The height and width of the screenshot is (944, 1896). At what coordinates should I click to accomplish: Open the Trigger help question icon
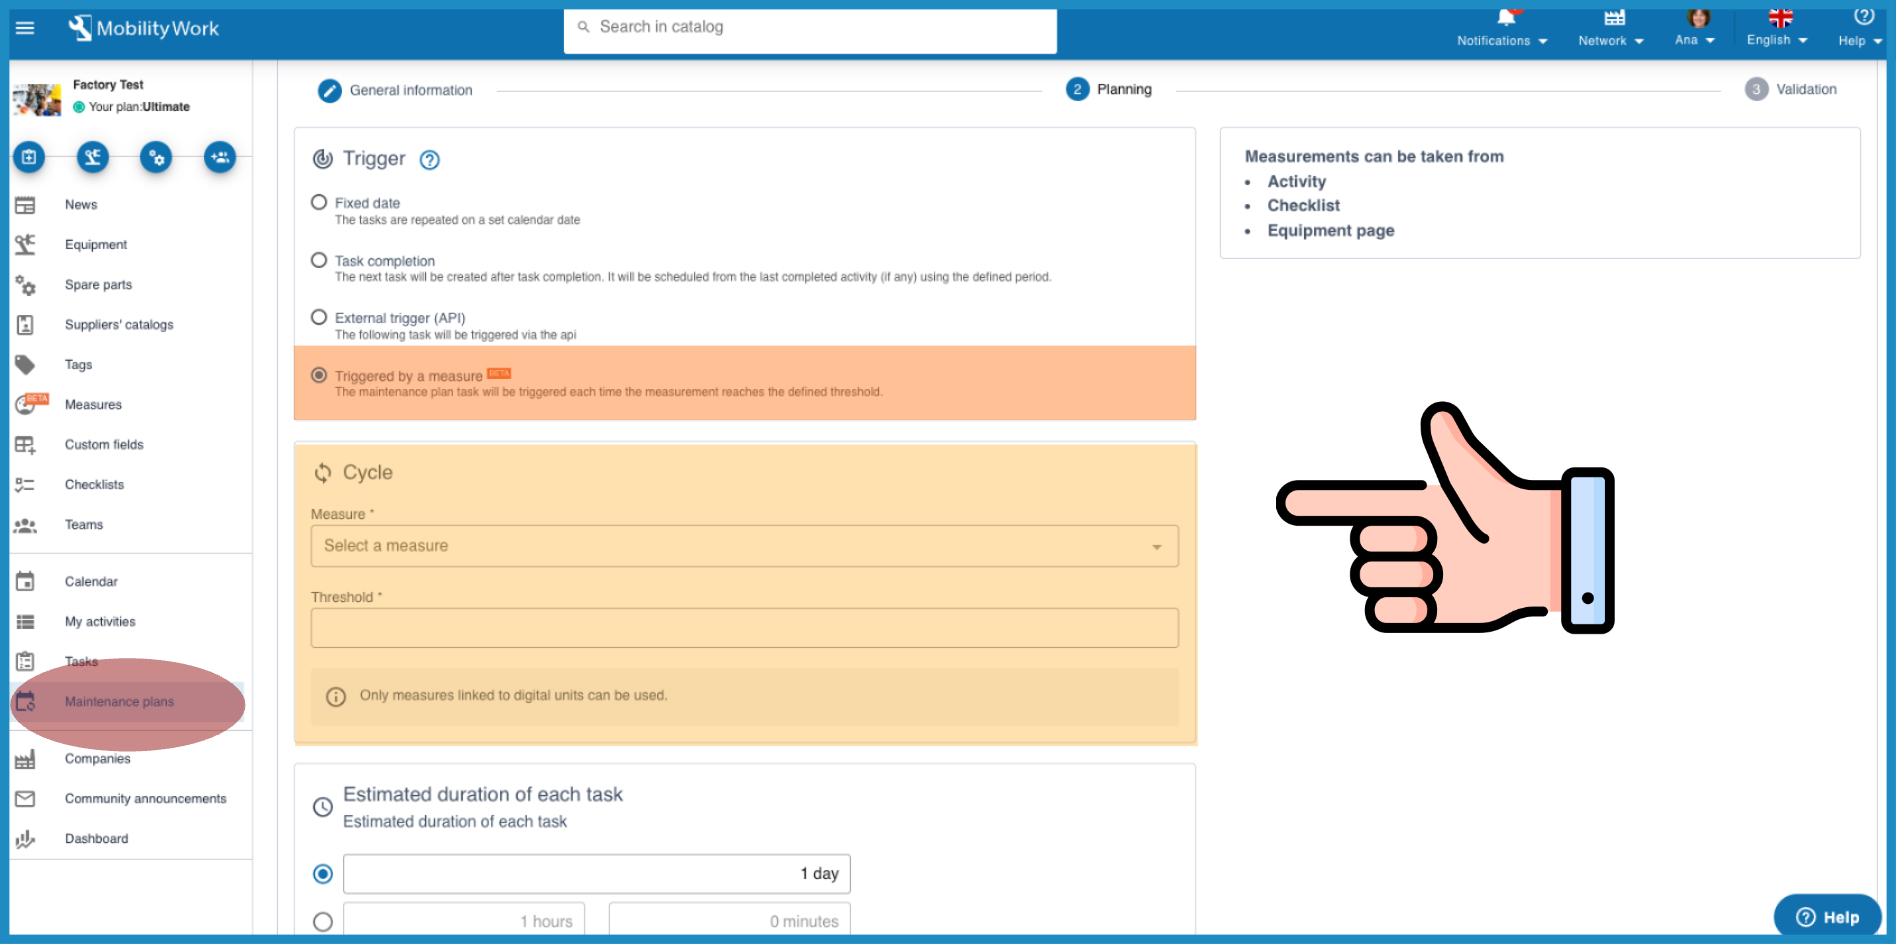(x=429, y=160)
